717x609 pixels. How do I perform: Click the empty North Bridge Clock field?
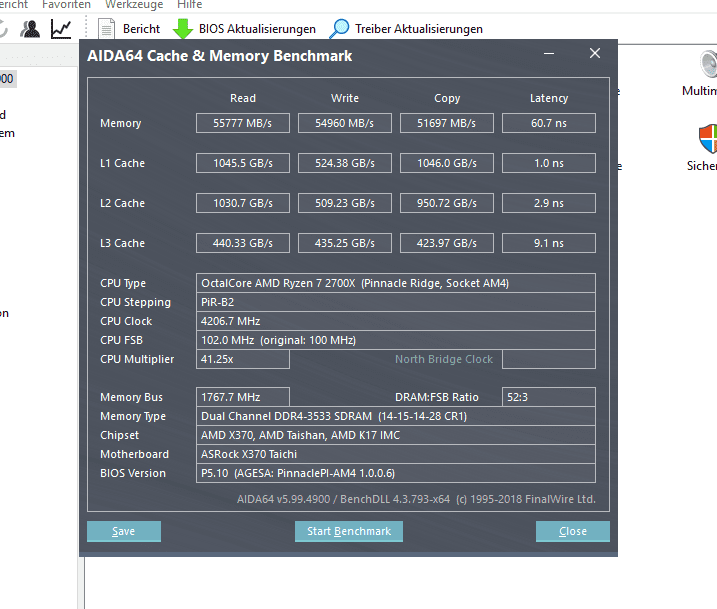(549, 359)
